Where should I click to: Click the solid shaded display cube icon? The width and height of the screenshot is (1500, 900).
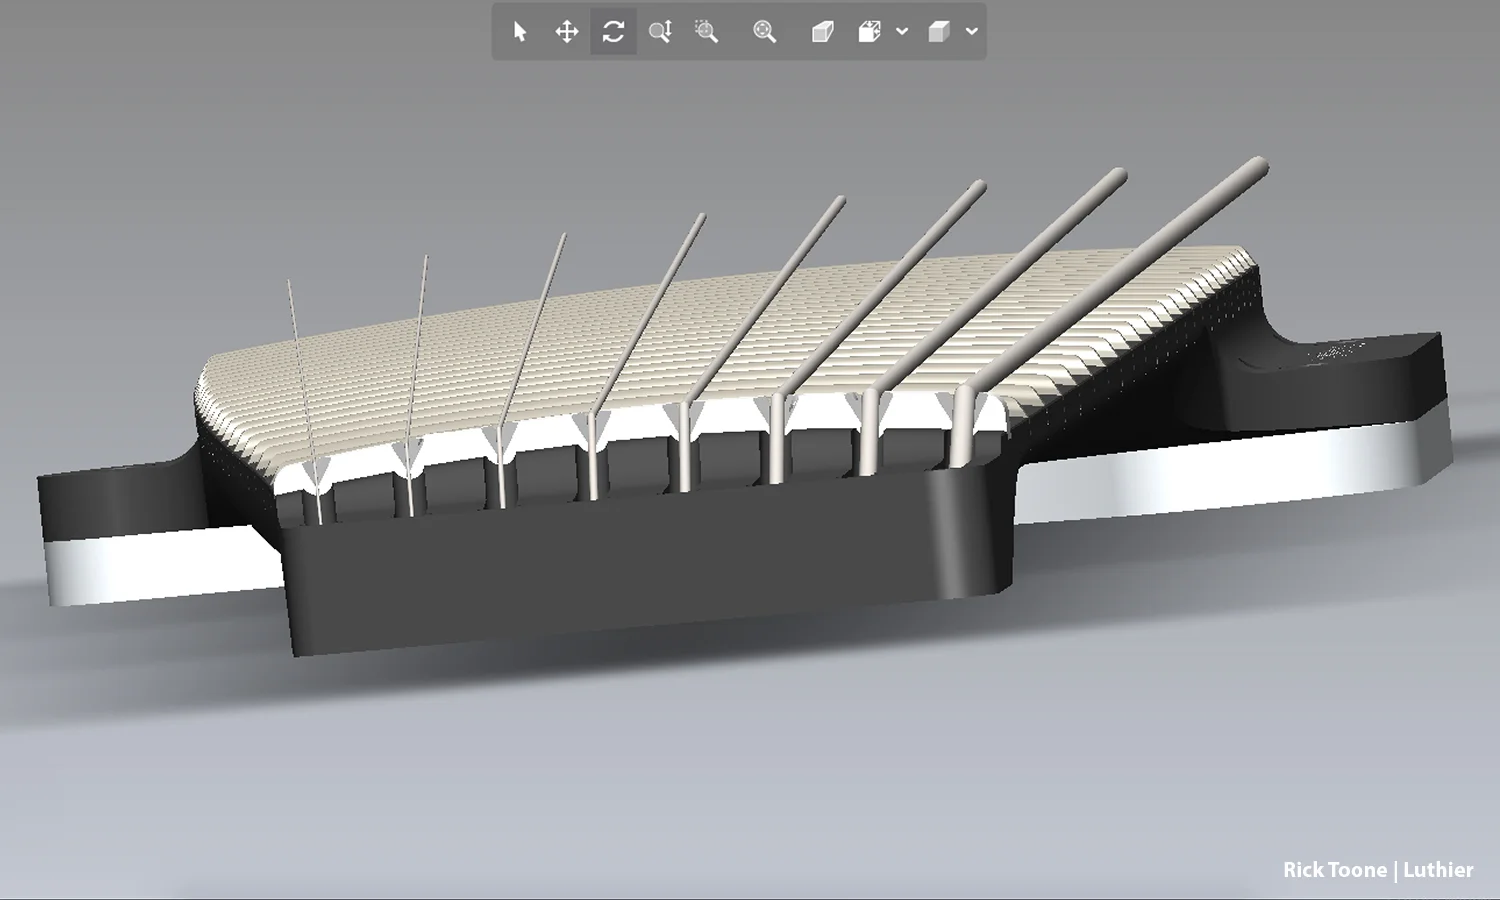tap(938, 32)
